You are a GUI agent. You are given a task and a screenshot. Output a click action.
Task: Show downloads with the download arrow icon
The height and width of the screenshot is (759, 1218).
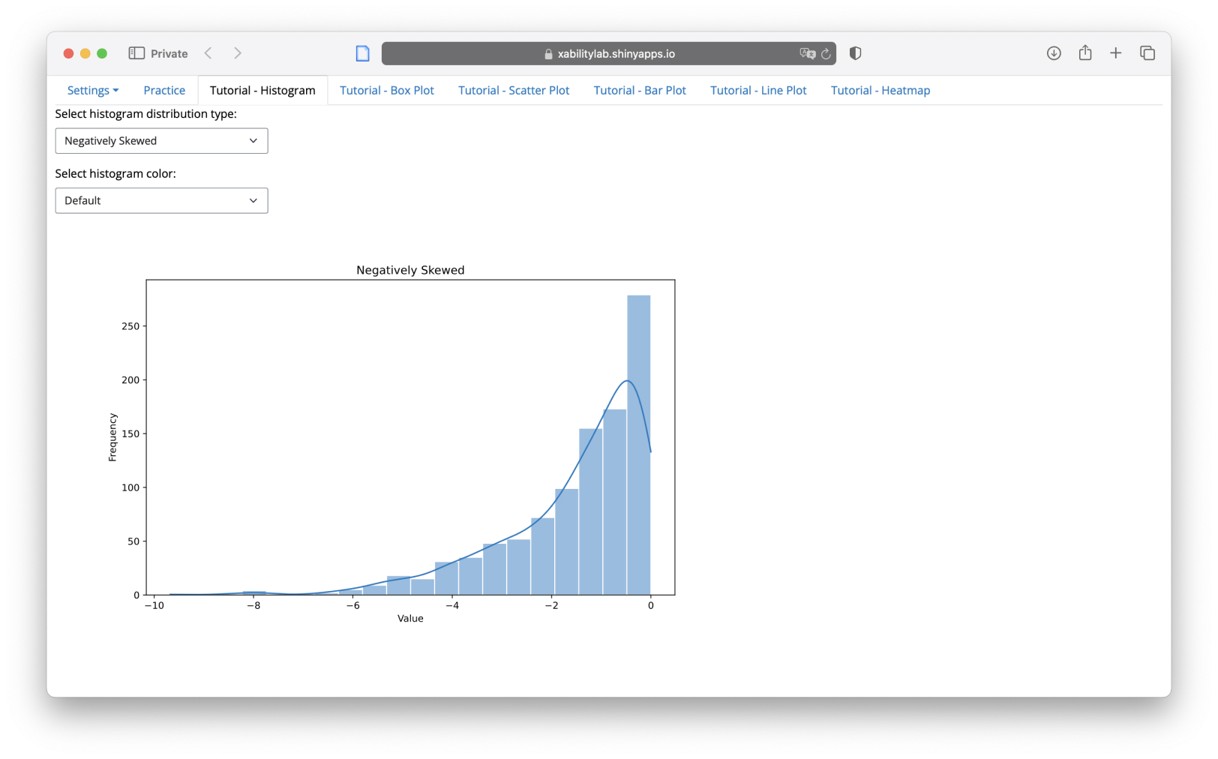click(1054, 53)
